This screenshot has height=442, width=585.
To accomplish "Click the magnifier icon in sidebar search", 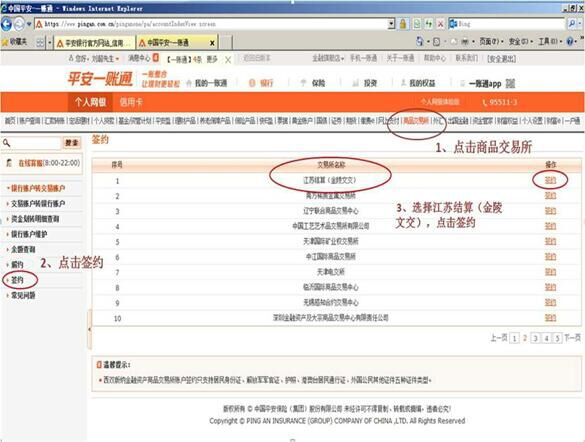I will click(x=6, y=142).
